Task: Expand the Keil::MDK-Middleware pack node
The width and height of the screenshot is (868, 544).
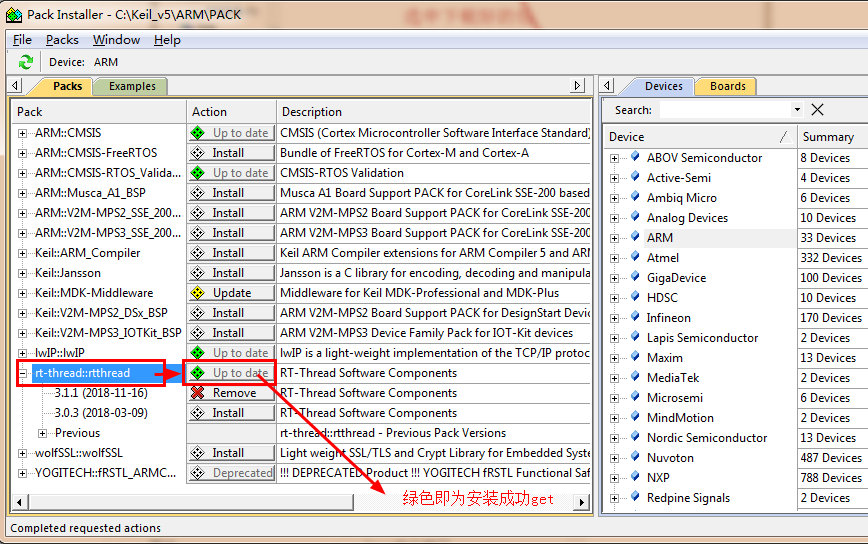Action: click(x=22, y=293)
